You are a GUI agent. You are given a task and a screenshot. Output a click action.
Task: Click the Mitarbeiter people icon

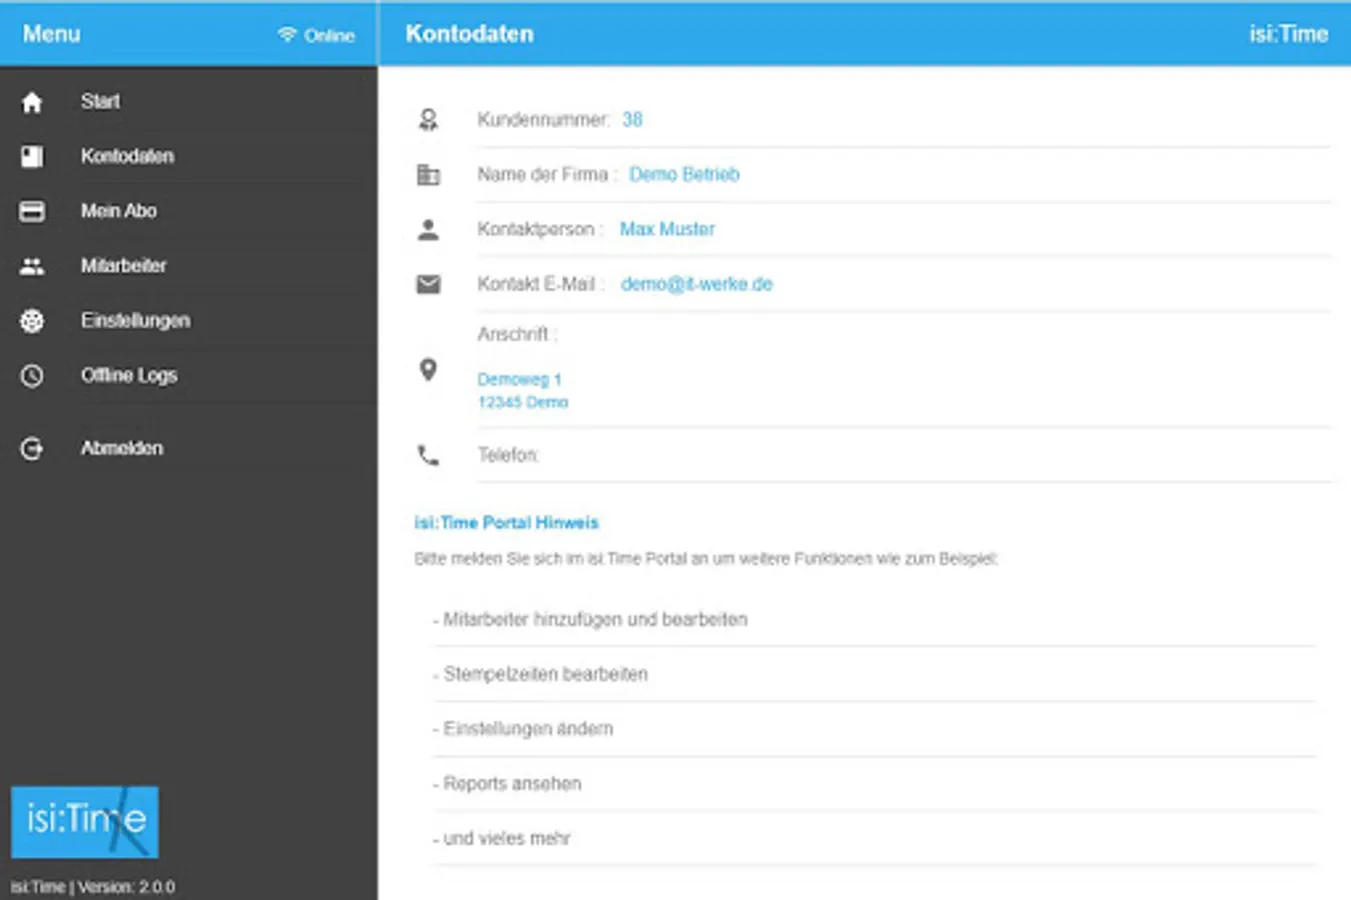tap(32, 266)
